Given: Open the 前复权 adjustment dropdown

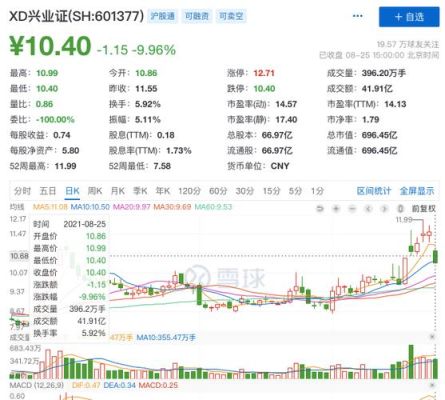Looking at the screenshot, I should (x=424, y=209).
